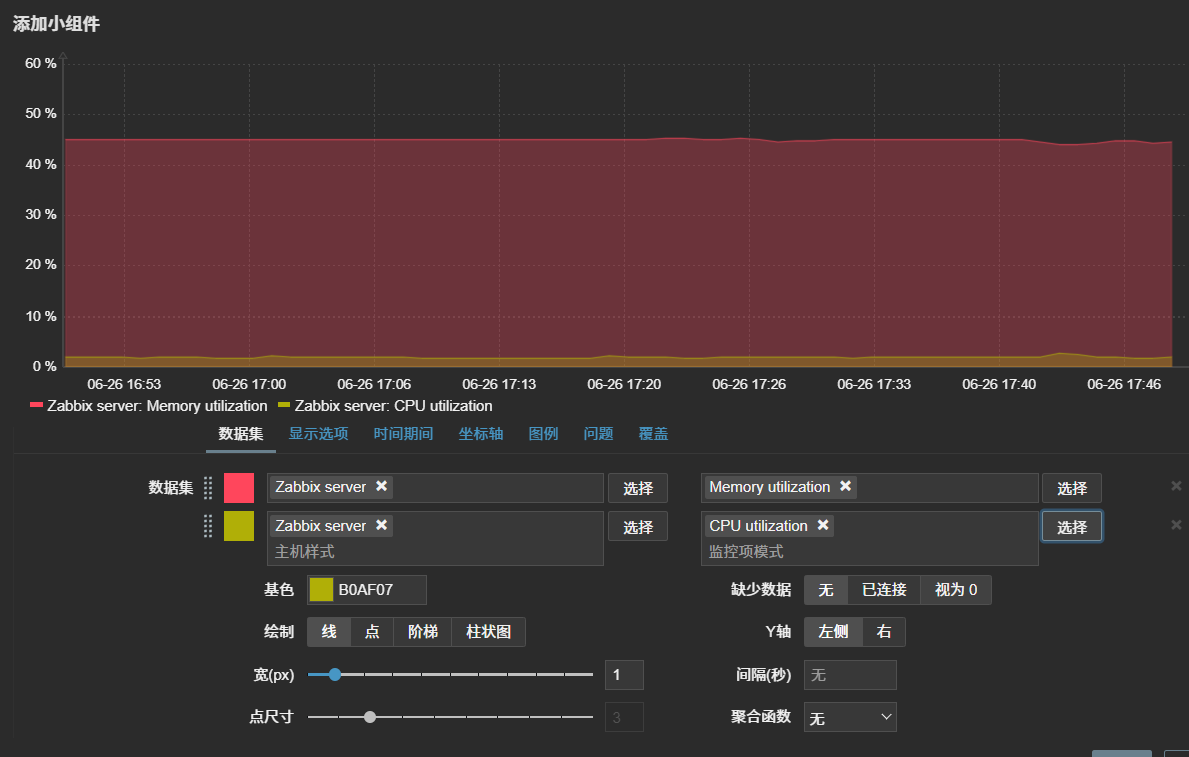Open the 坐标轴 tab

pos(481,433)
